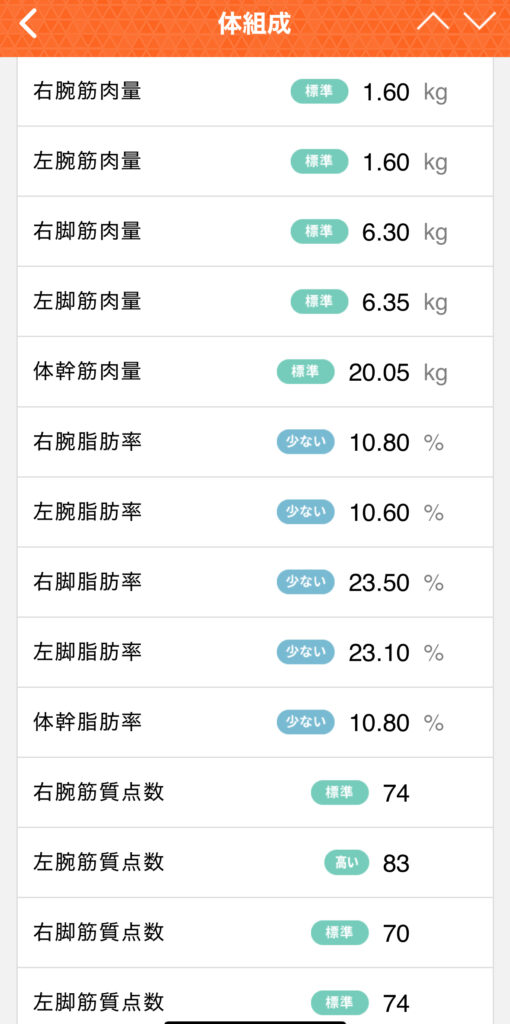The image size is (510, 1024).
Task: Go to previous record with up chevron
Action: click(x=433, y=22)
